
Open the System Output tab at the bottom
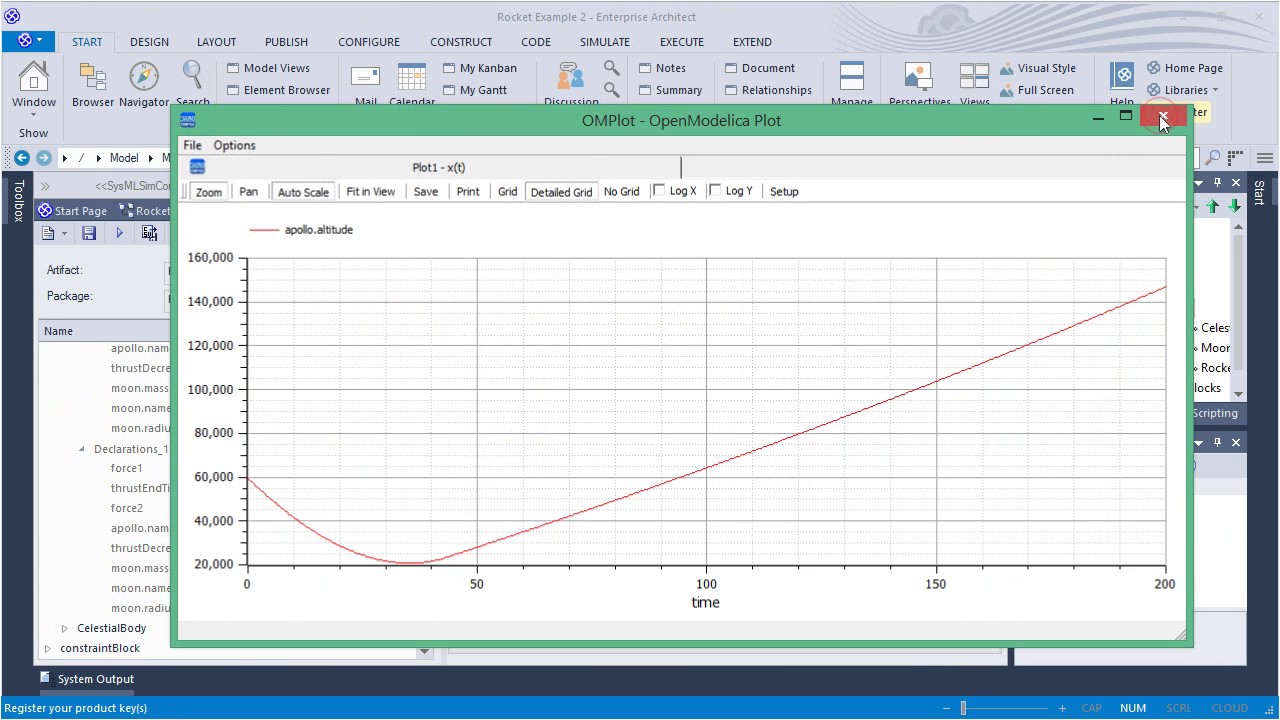[87, 679]
